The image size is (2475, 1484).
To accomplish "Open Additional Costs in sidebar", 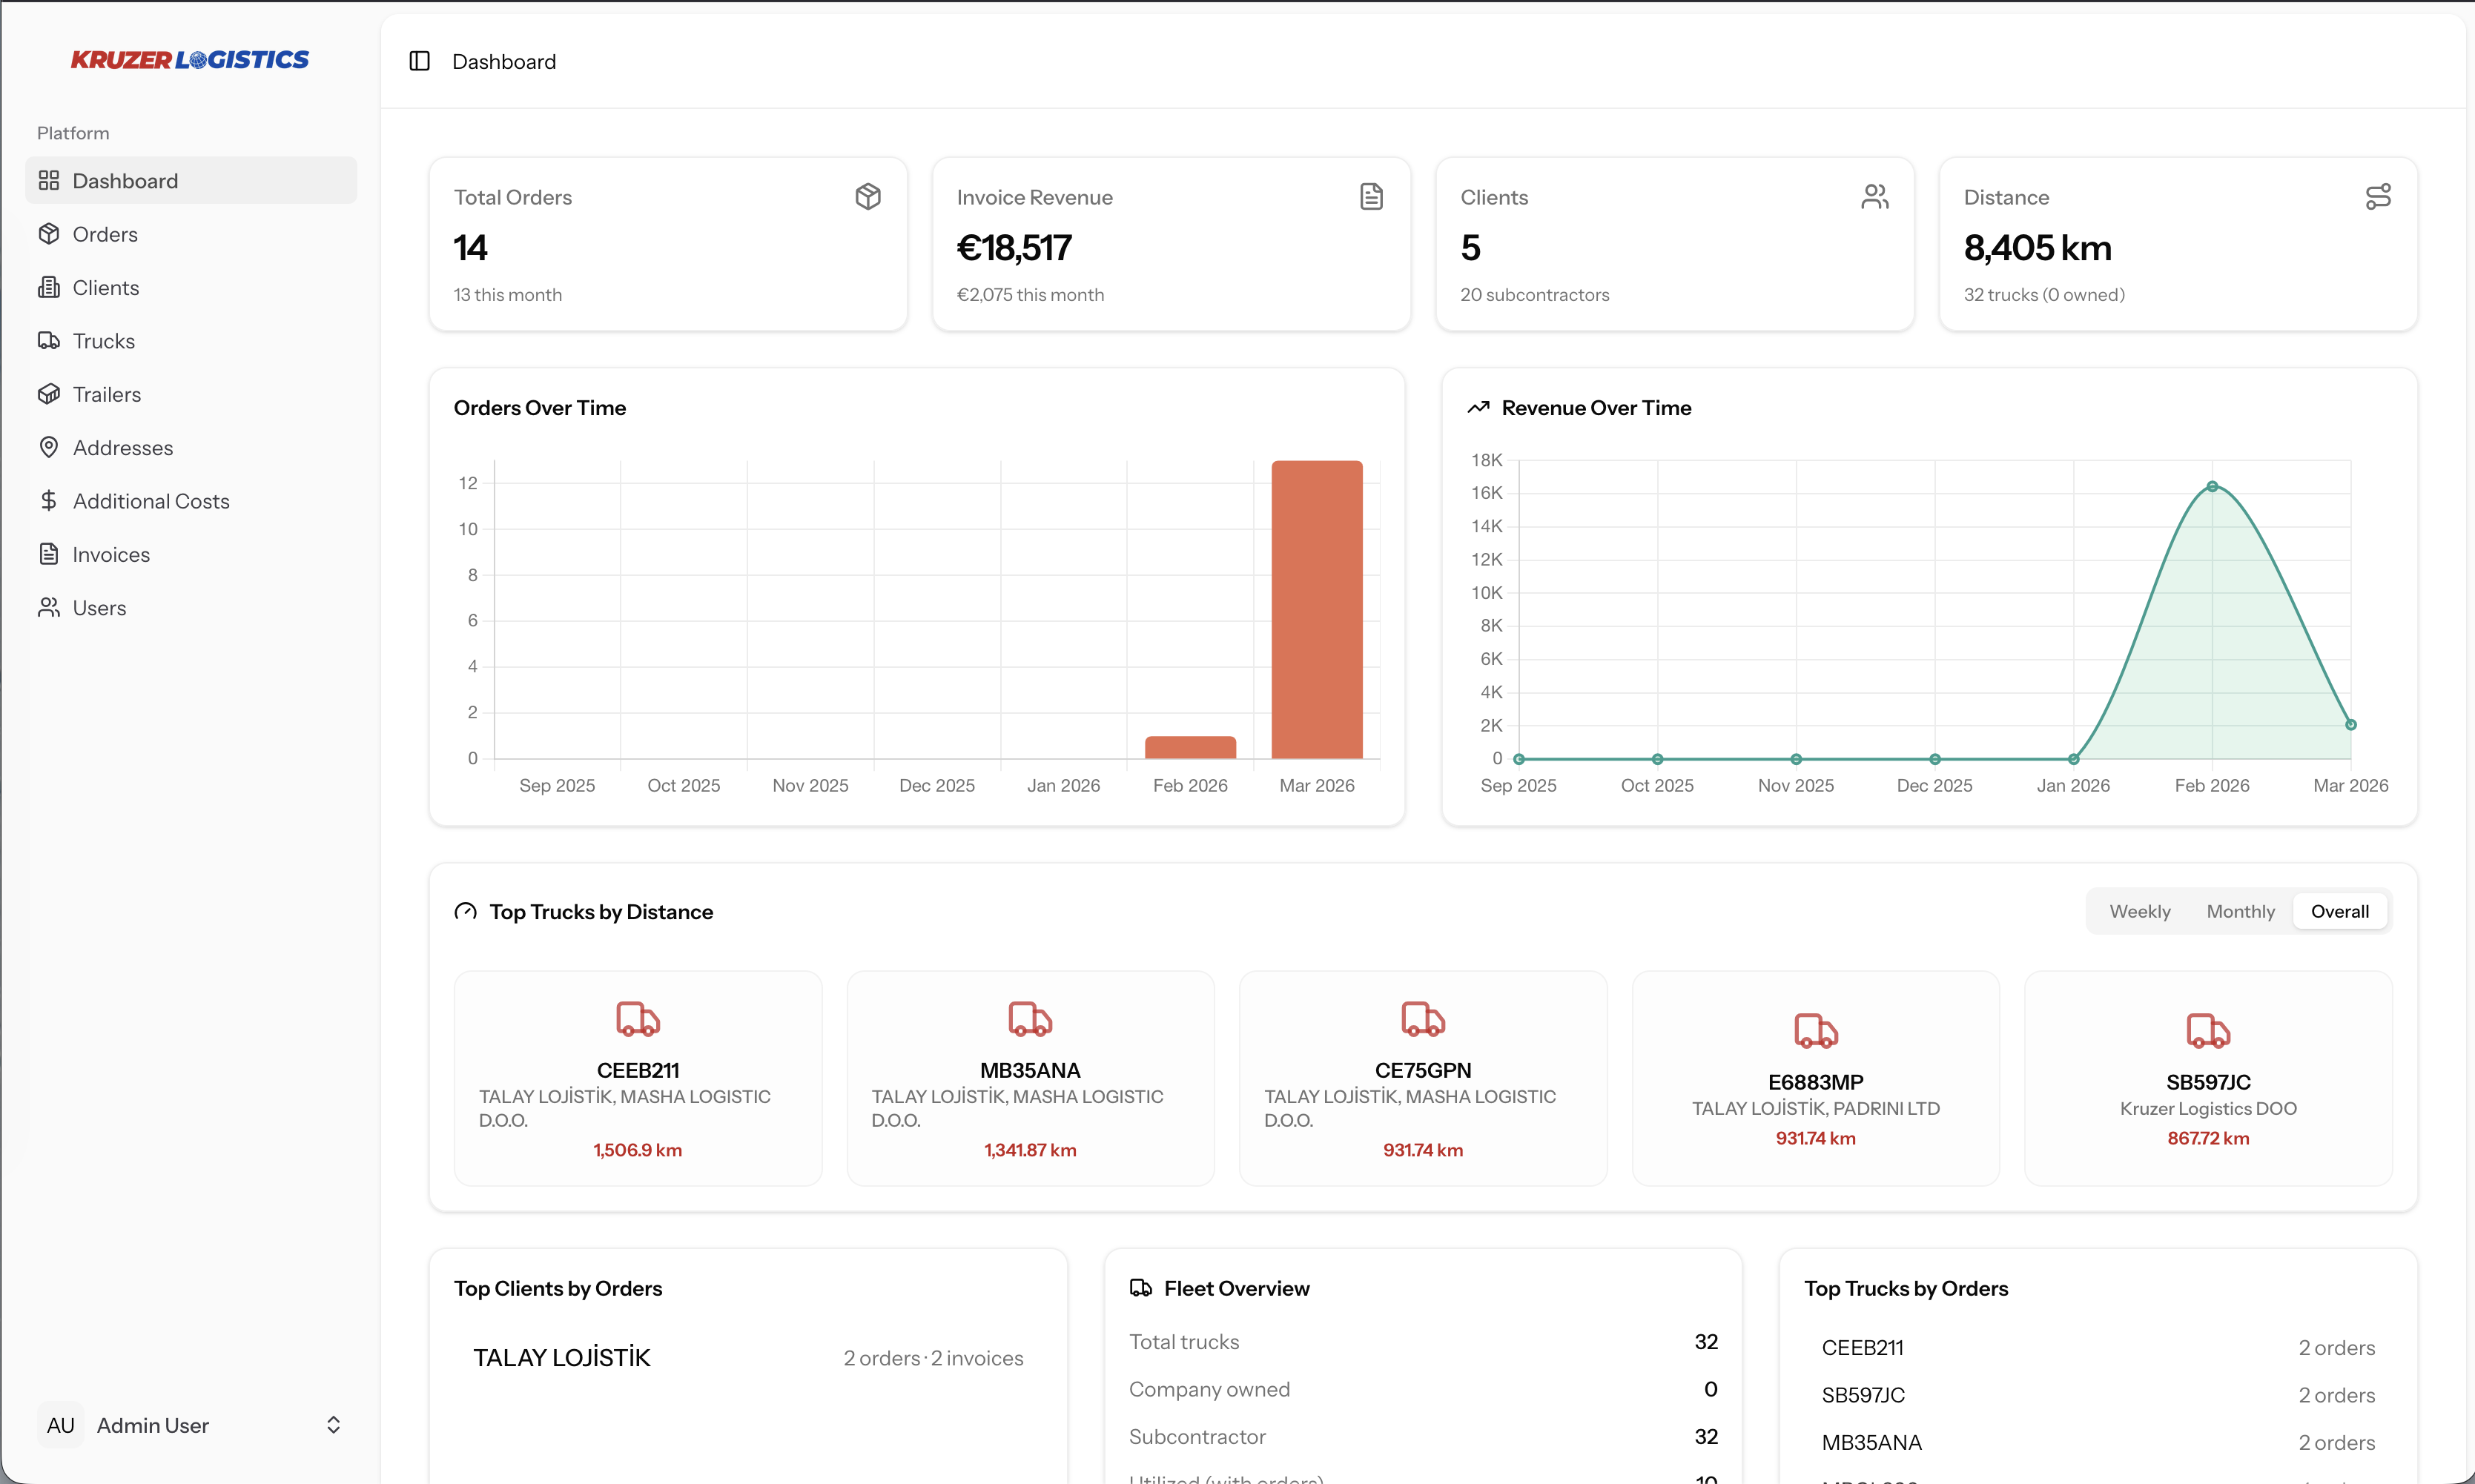I will tap(151, 501).
